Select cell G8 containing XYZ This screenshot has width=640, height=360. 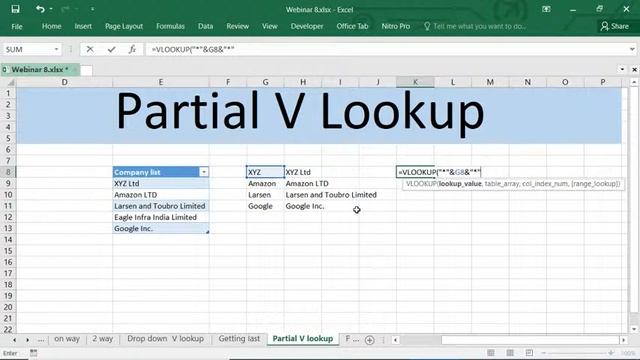pos(265,172)
